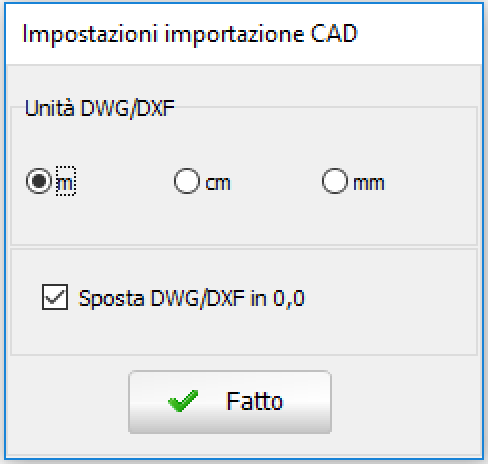Click the 'cm' unit label text
The height and width of the screenshot is (464, 488).
[x=218, y=183]
